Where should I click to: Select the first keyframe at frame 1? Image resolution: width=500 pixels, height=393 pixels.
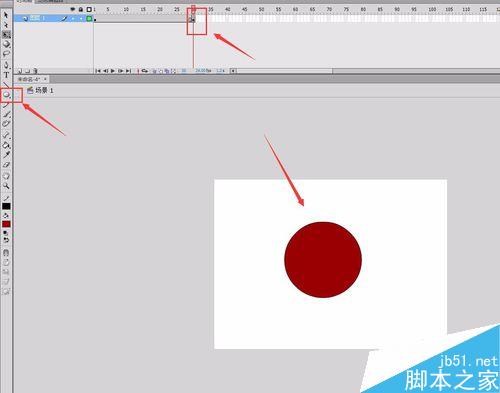[x=95, y=19]
